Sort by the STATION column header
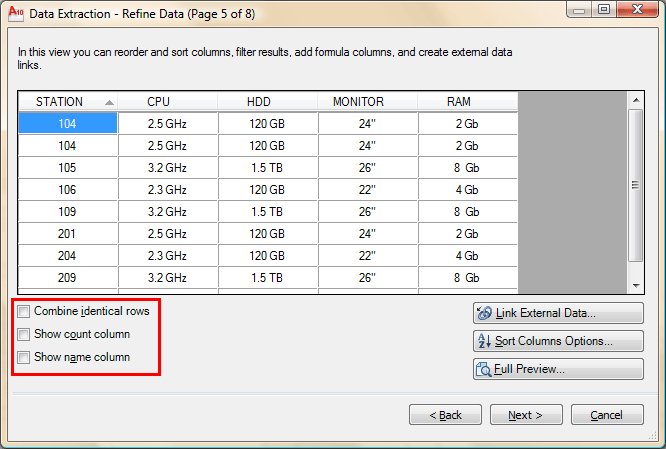Image resolution: width=666 pixels, height=449 pixels. 68,102
